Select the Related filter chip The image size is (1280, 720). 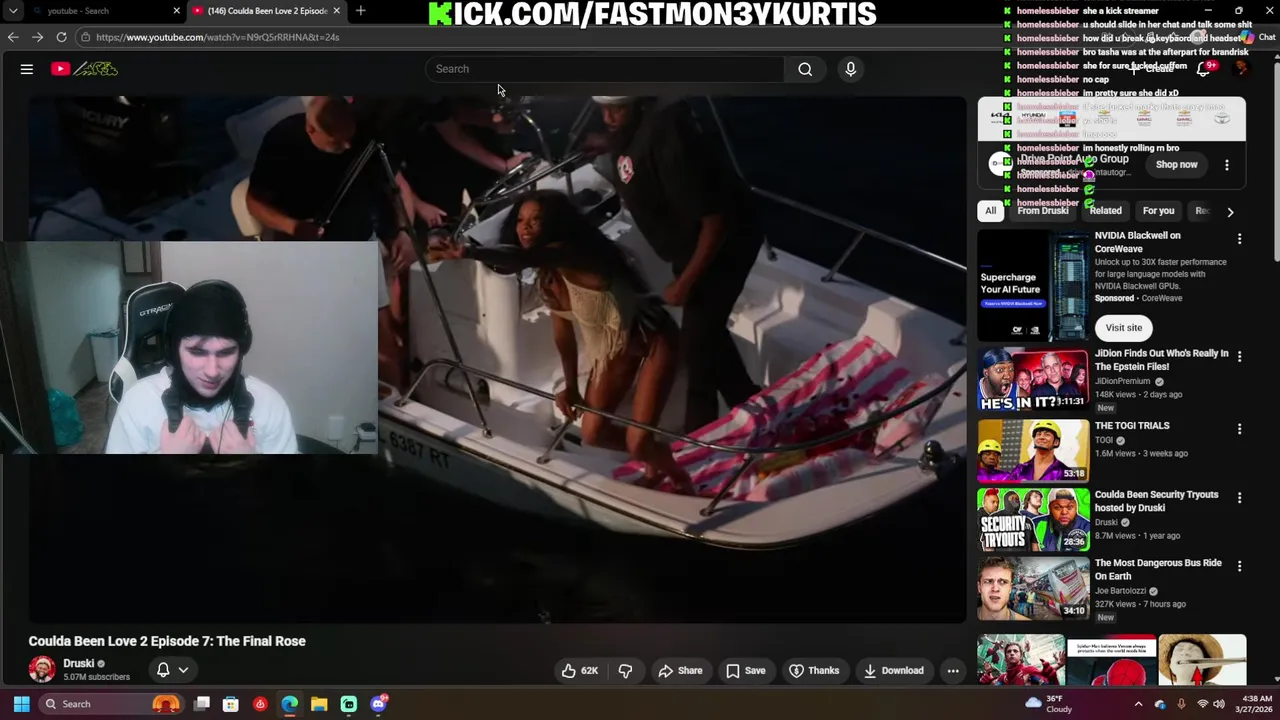click(1105, 211)
